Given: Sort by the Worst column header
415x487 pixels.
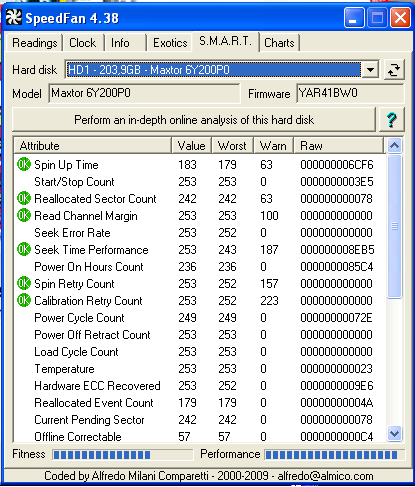Looking at the screenshot, I should point(232,146).
